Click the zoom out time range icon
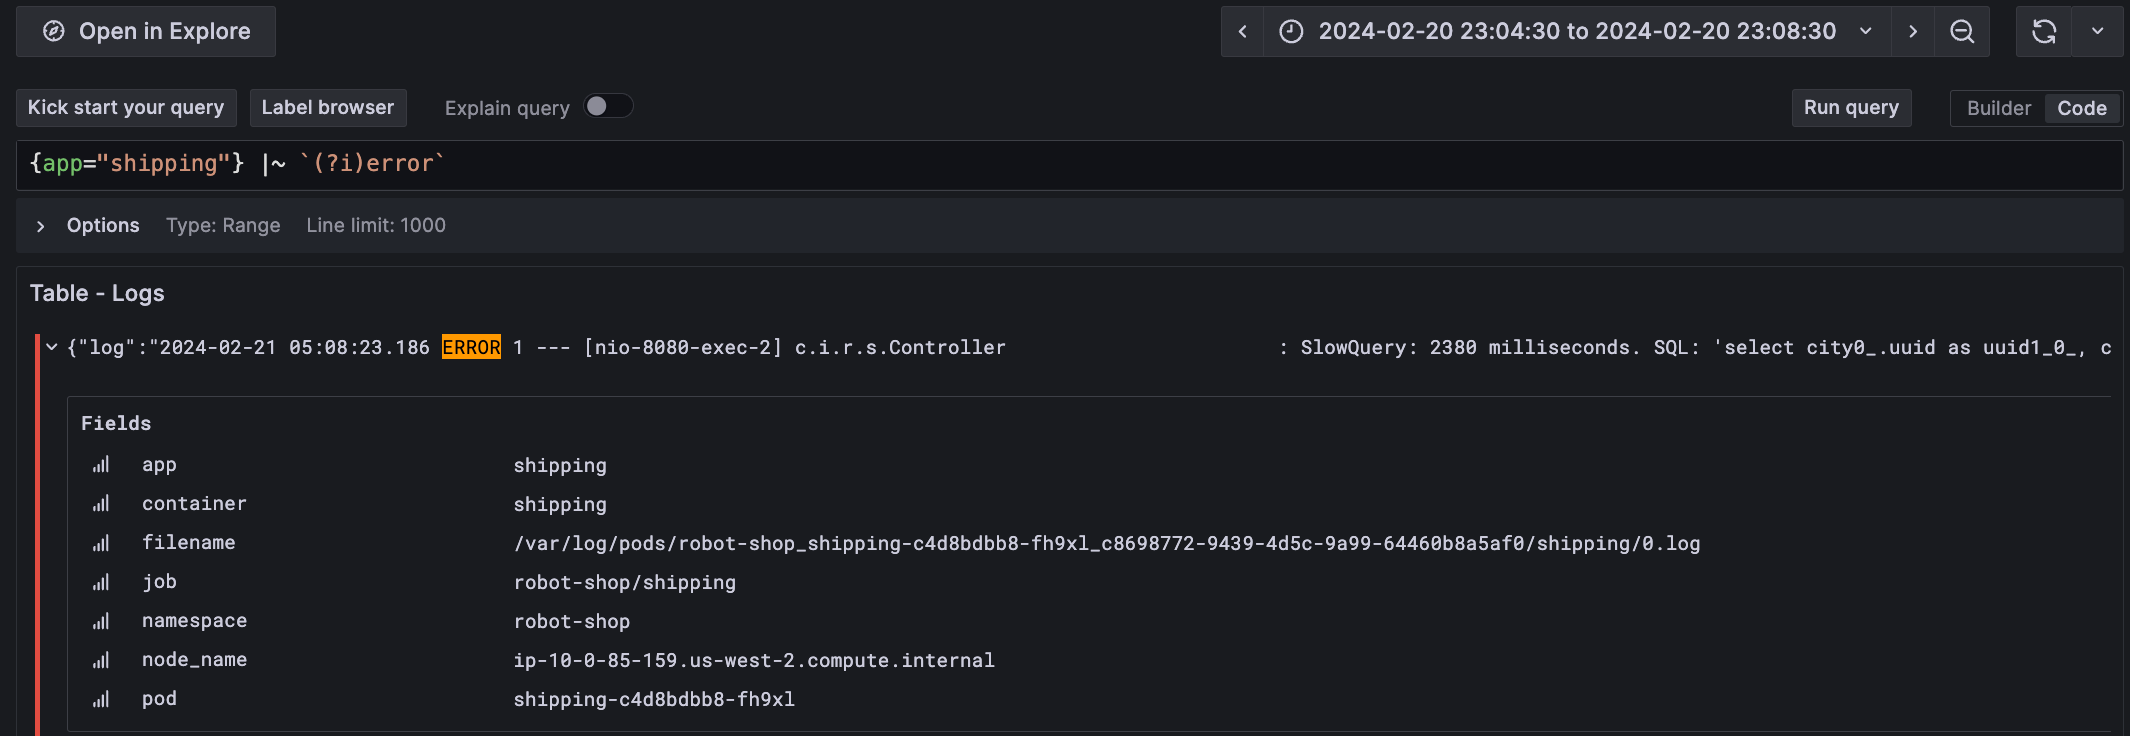 point(1962,32)
